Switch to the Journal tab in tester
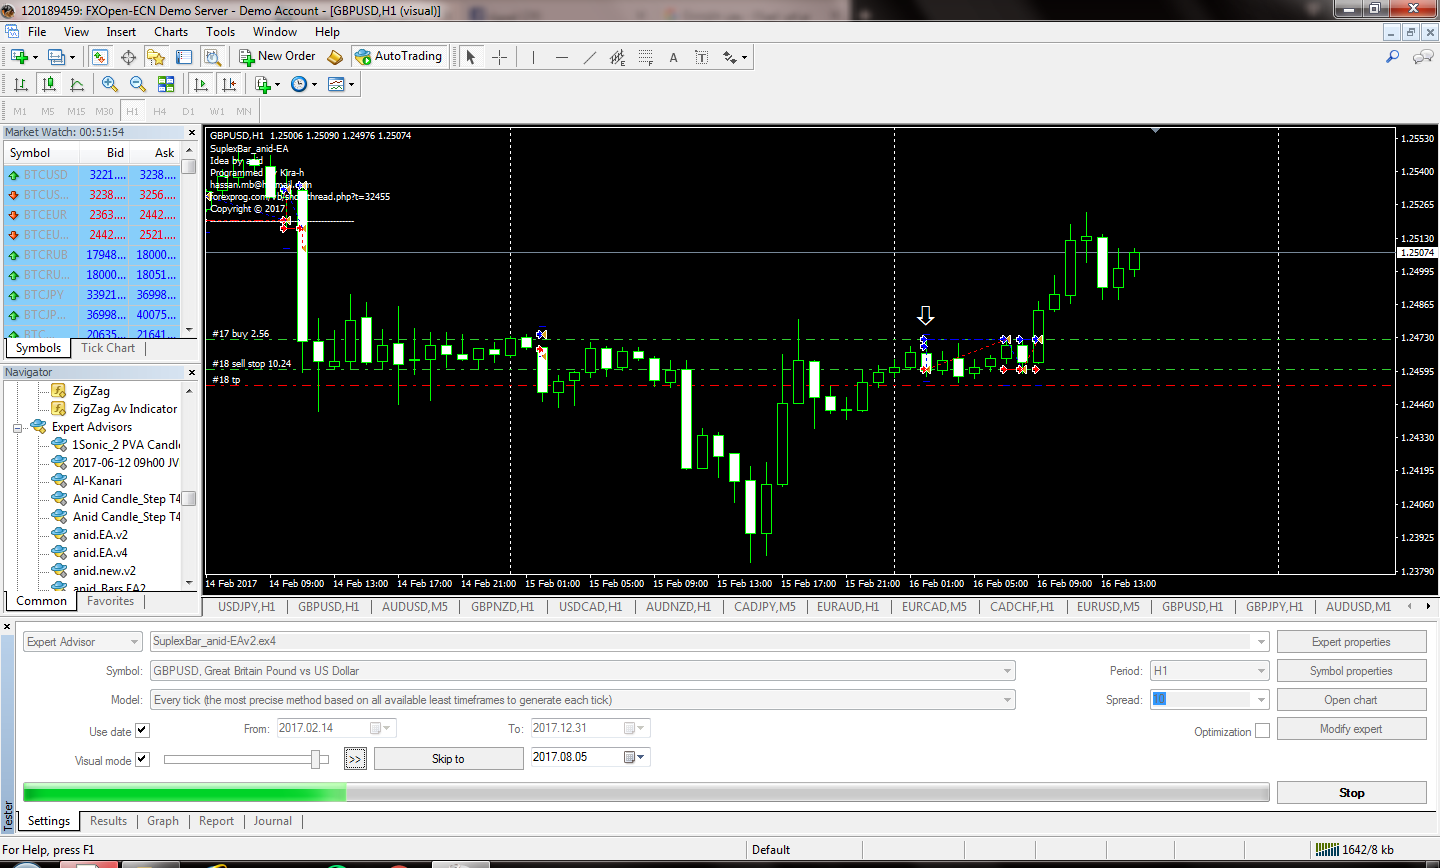 (272, 821)
